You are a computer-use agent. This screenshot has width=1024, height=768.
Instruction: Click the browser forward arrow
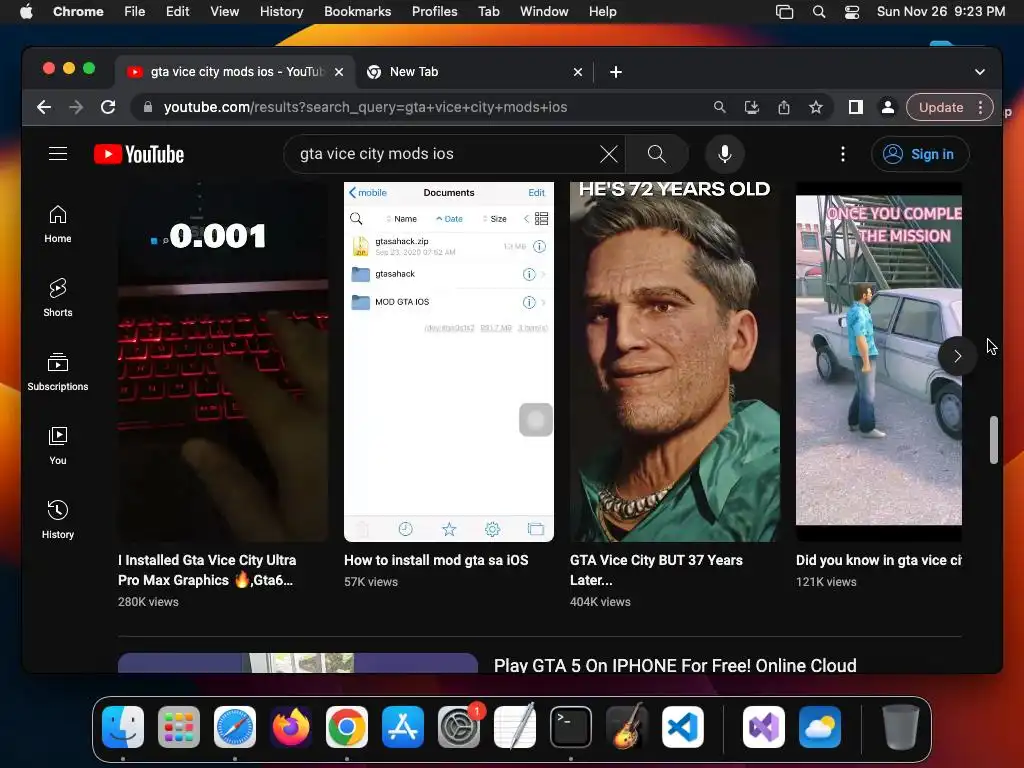(76, 107)
